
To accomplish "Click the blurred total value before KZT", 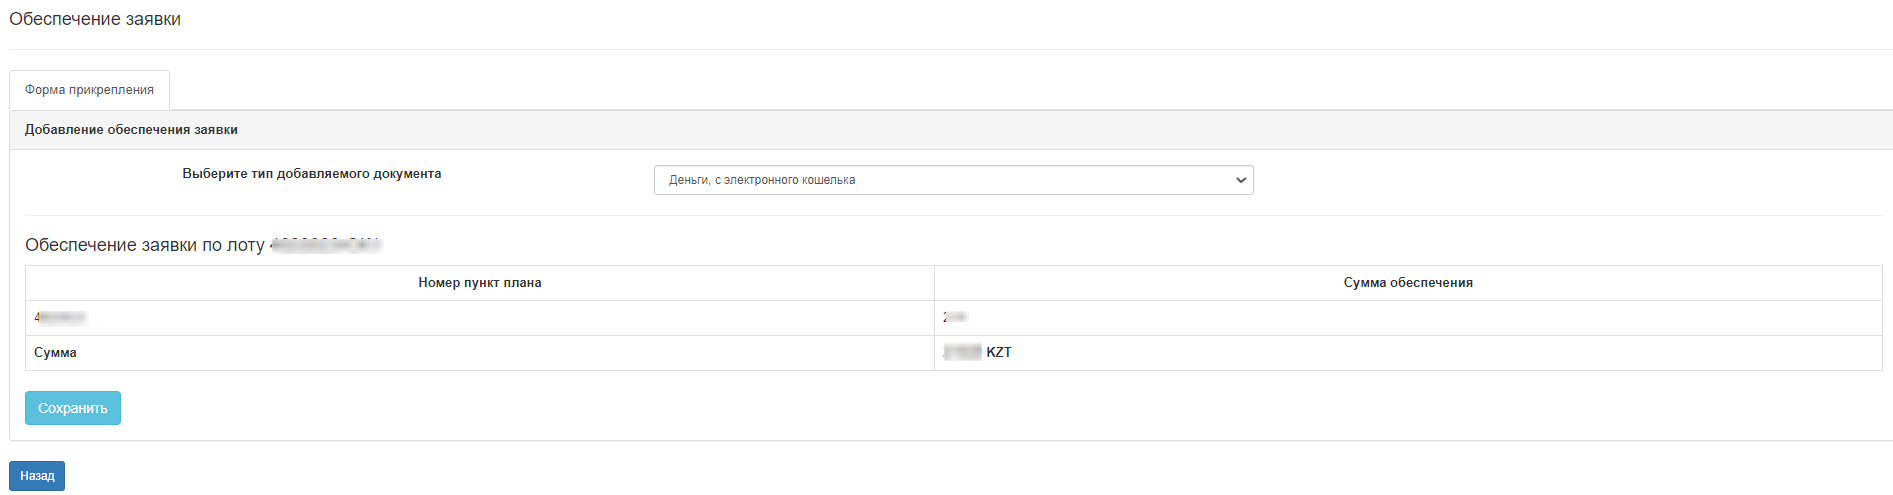I will click(x=962, y=353).
